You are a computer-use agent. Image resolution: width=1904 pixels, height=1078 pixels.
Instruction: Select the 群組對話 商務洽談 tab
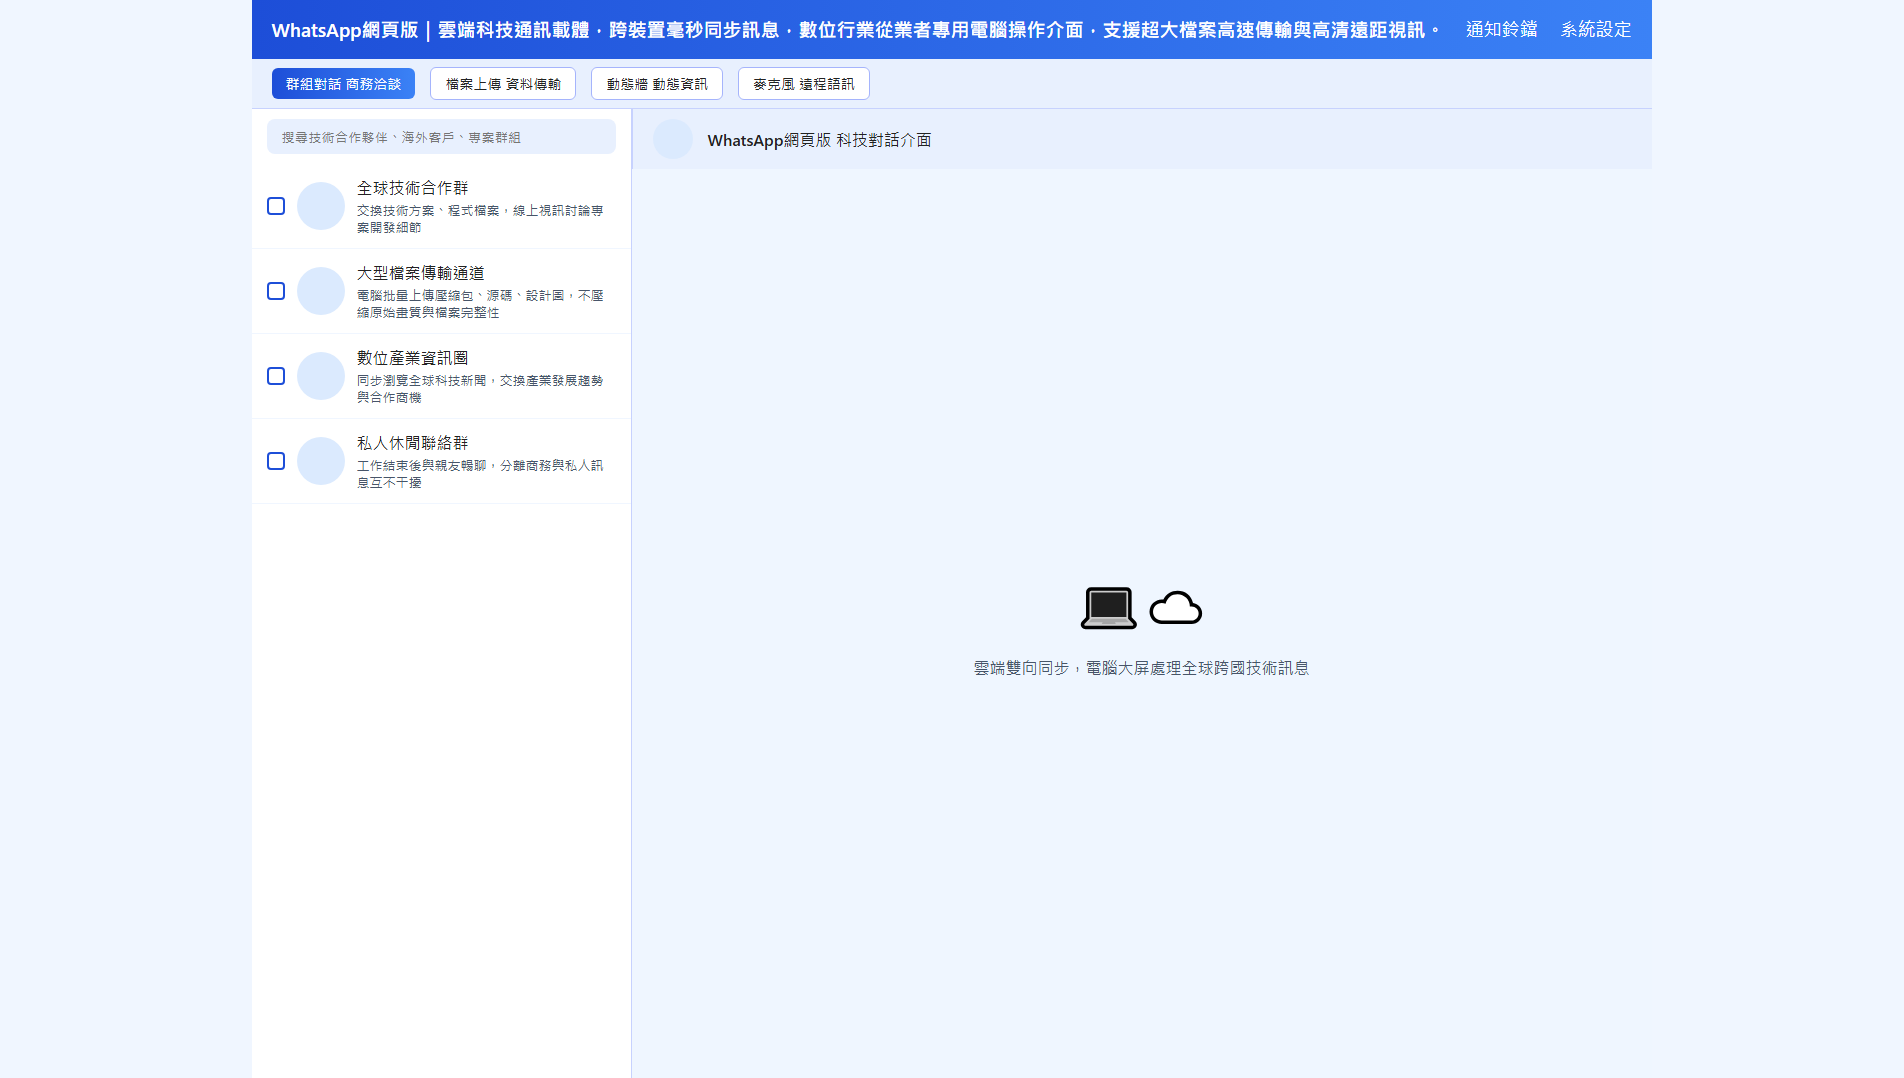pyautogui.click(x=343, y=84)
